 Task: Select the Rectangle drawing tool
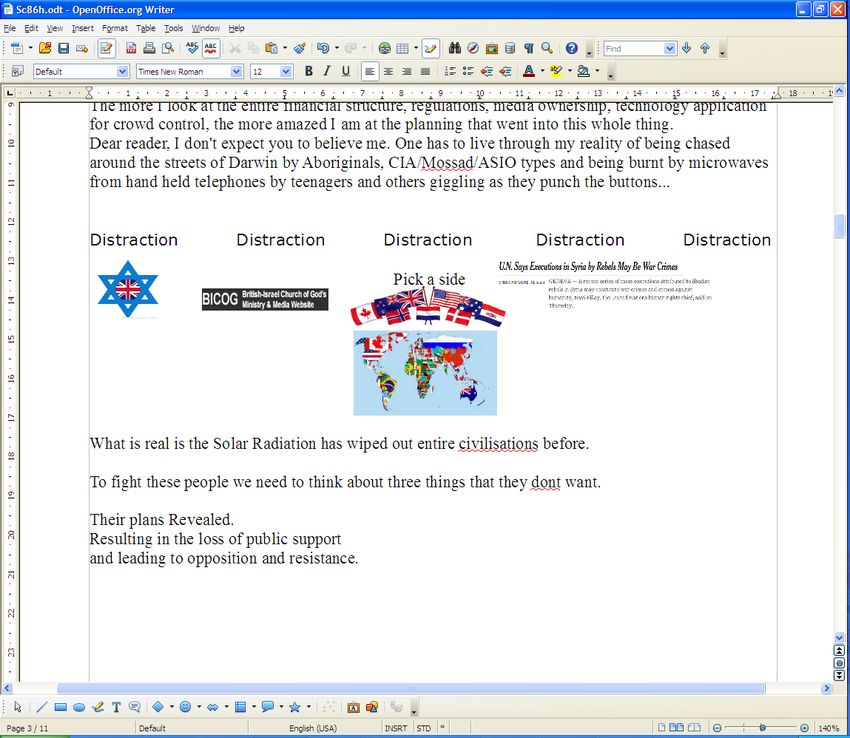61,707
